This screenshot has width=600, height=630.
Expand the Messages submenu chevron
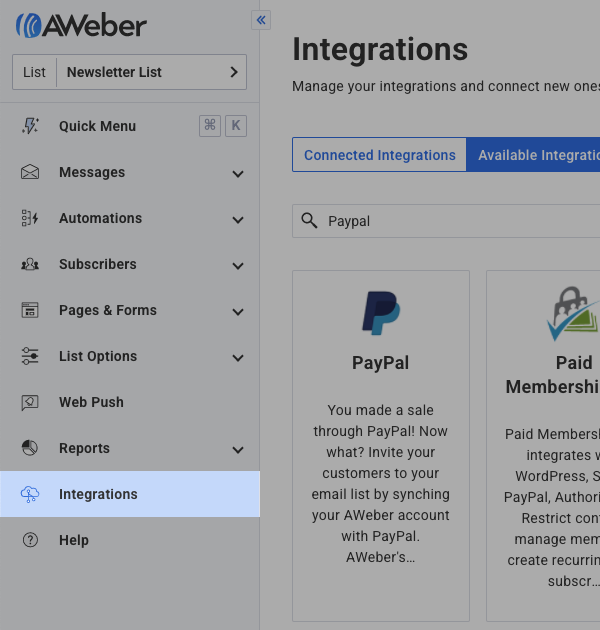[238, 174]
